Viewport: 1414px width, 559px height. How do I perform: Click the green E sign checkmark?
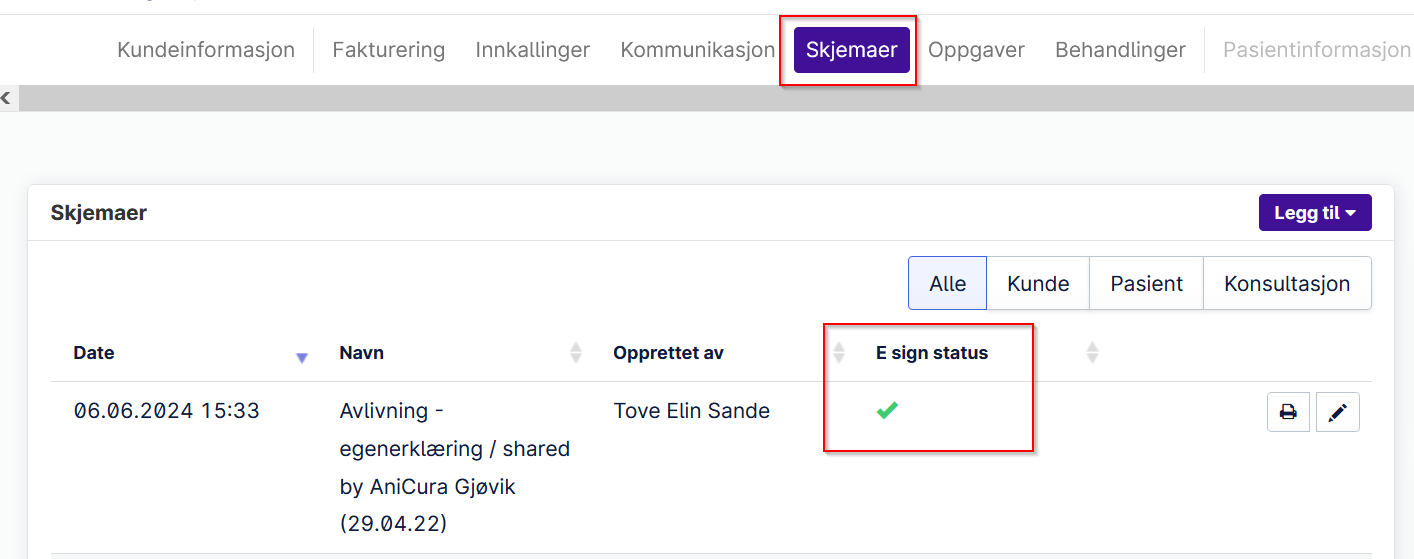pos(886,410)
